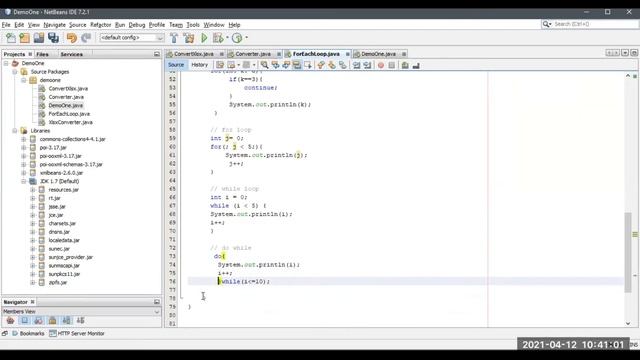Click the Redo arrow icon
The height and width of the screenshot is (360, 640).
(86, 38)
